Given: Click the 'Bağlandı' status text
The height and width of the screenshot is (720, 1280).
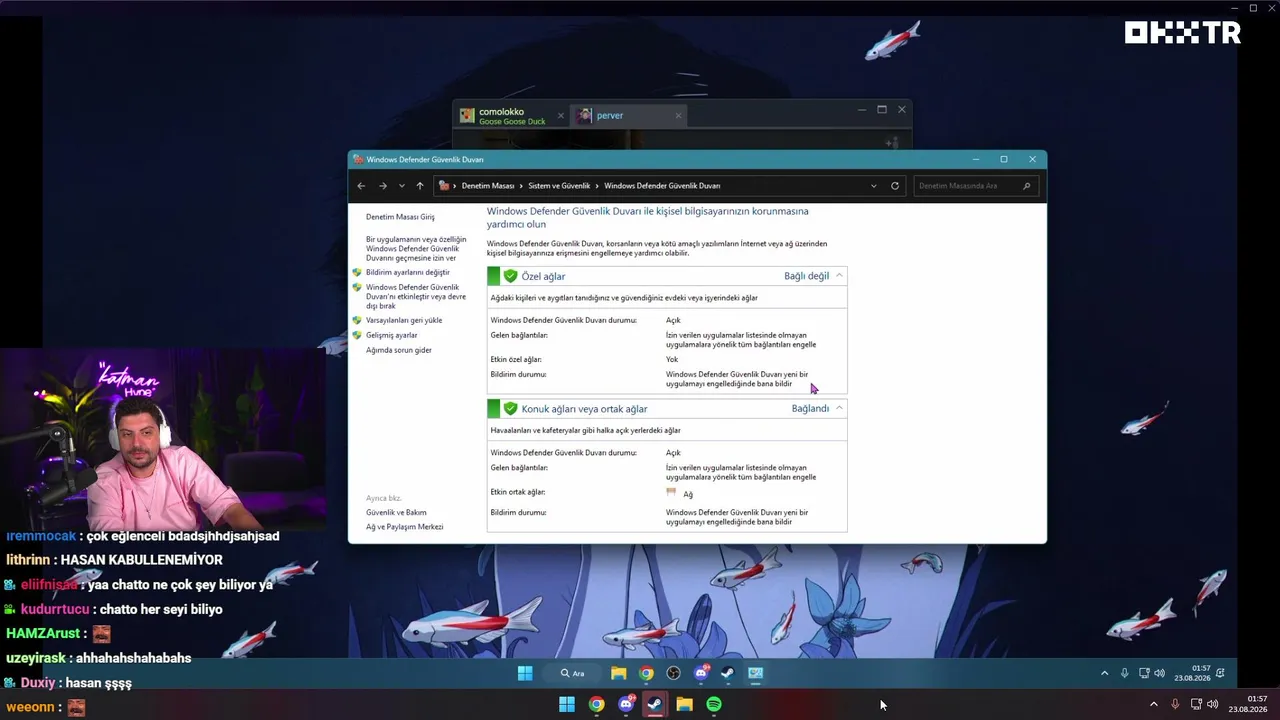Looking at the screenshot, I should pos(810,408).
